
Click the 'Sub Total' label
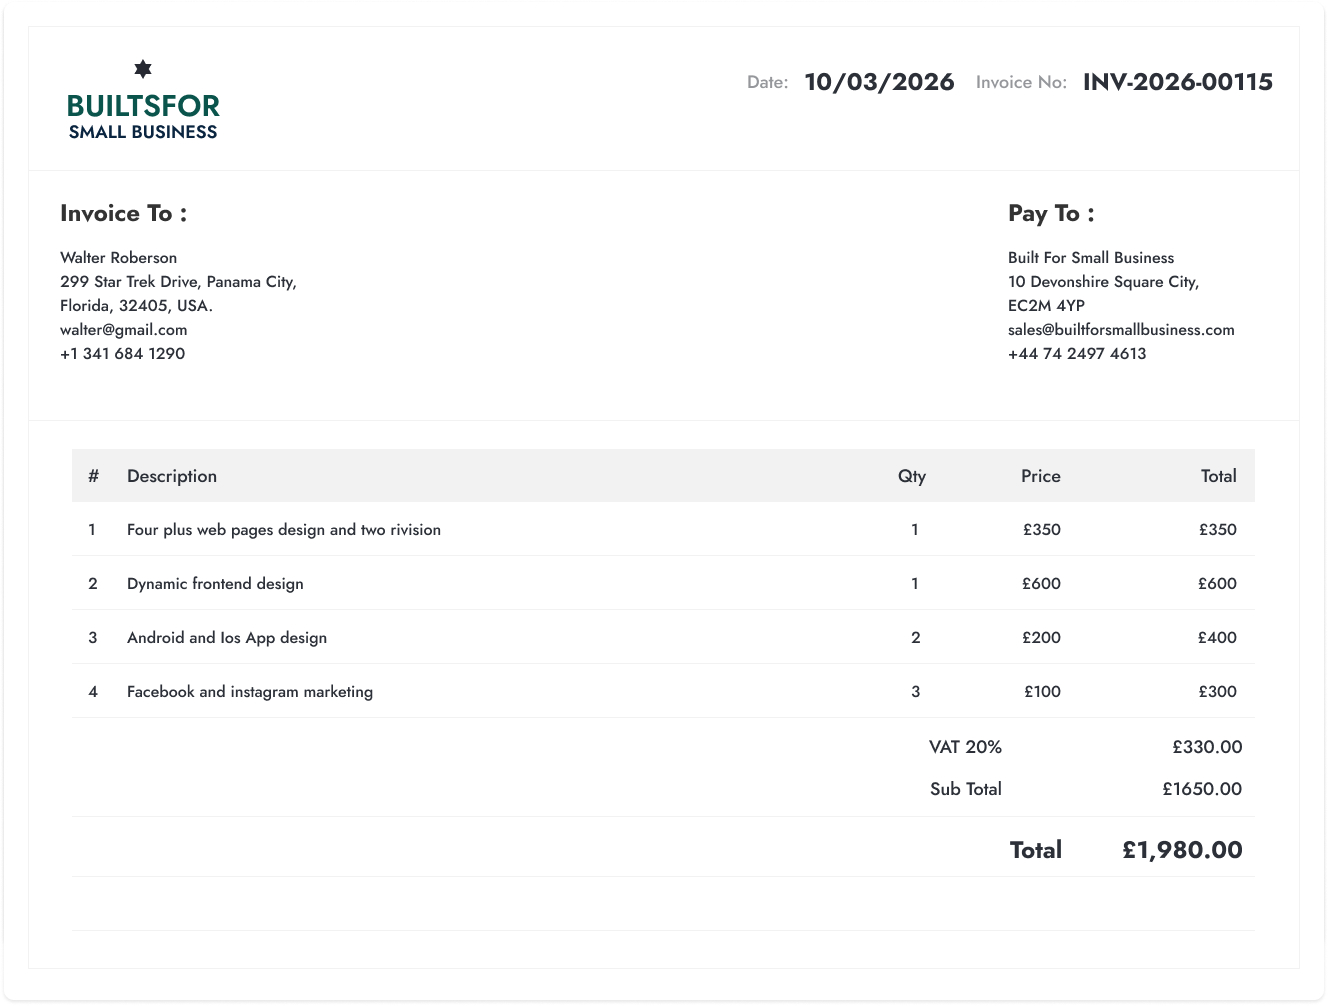966,789
